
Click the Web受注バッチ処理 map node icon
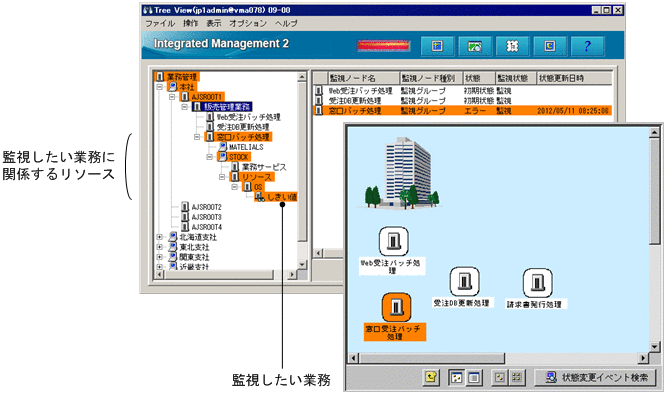[394, 241]
